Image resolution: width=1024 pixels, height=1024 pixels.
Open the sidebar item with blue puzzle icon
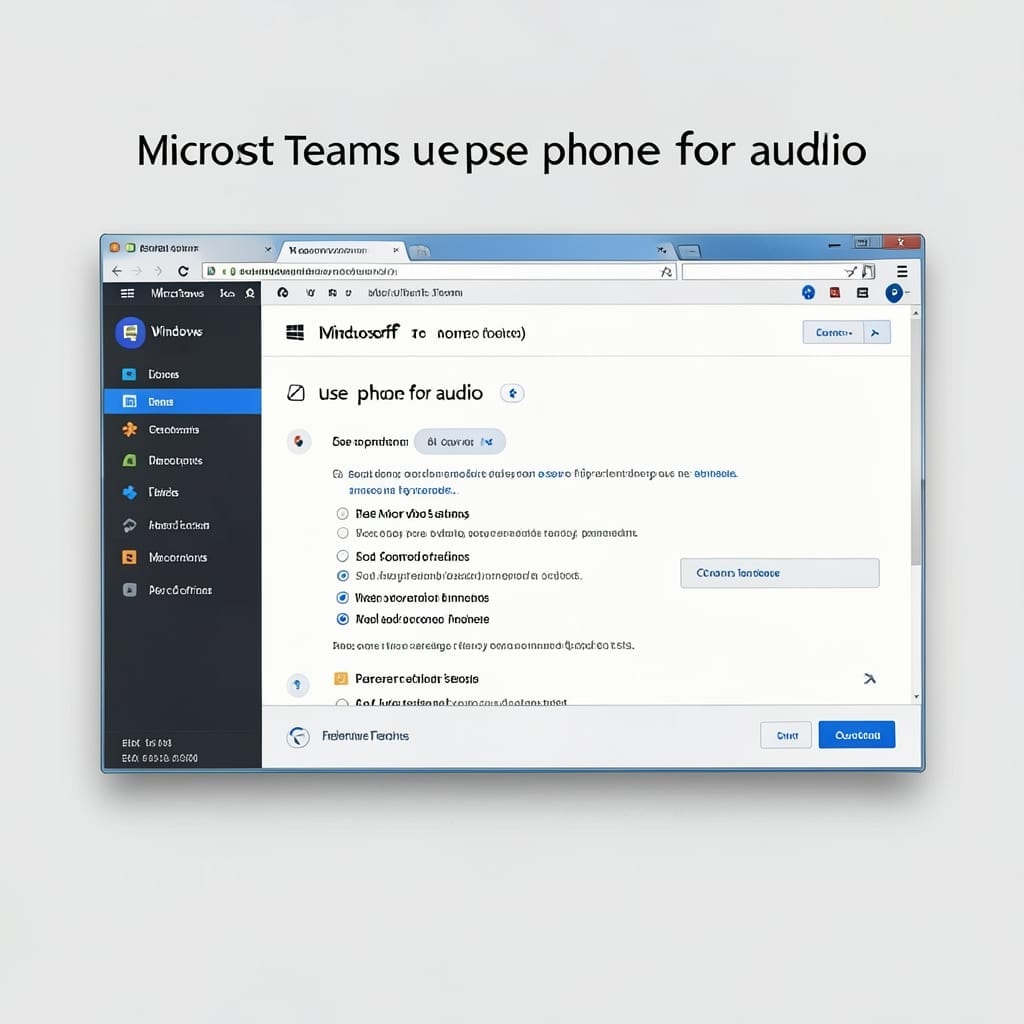coord(129,492)
